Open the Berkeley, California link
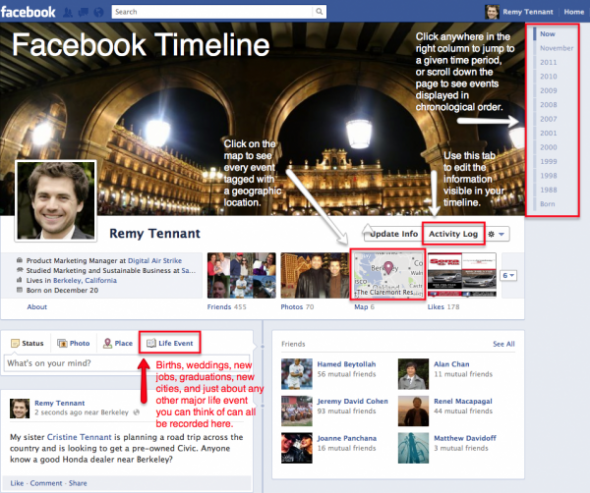590x493 pixels. [x=85, y=280]
